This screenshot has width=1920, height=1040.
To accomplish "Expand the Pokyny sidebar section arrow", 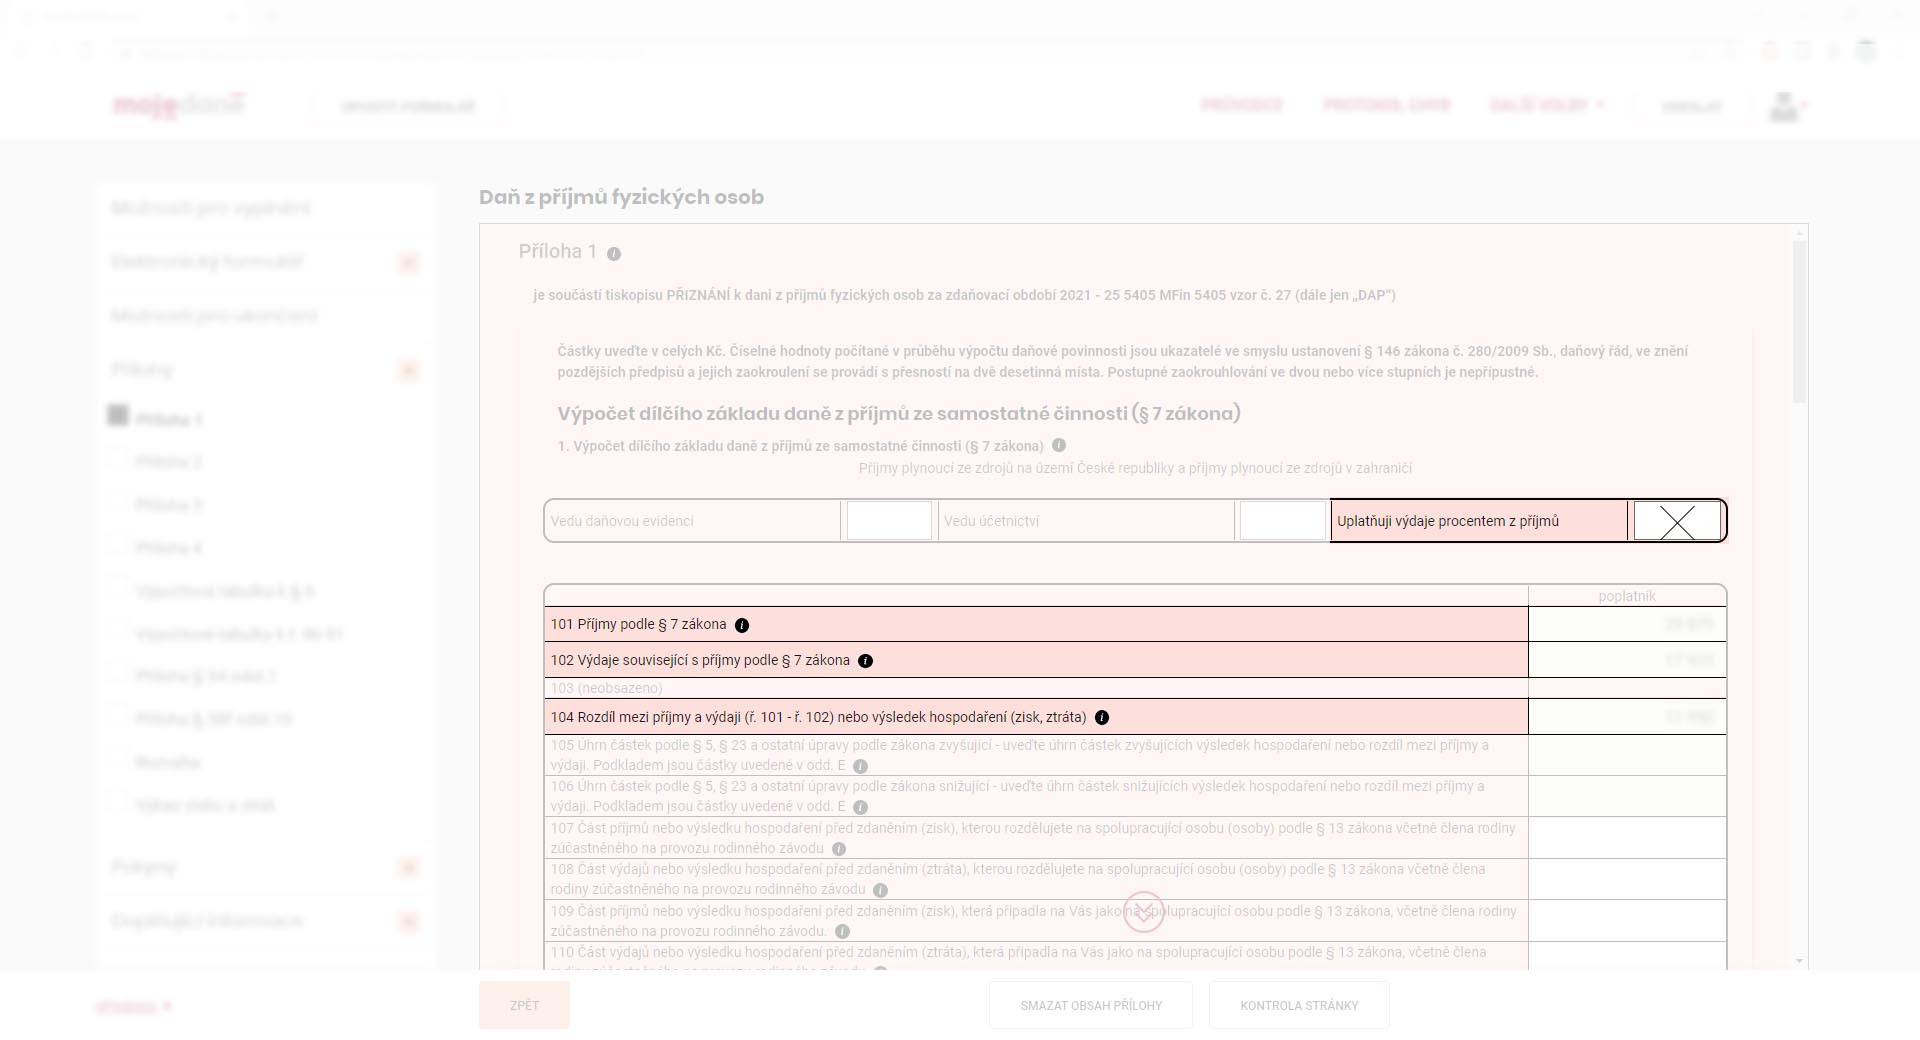I will [408, 867].
